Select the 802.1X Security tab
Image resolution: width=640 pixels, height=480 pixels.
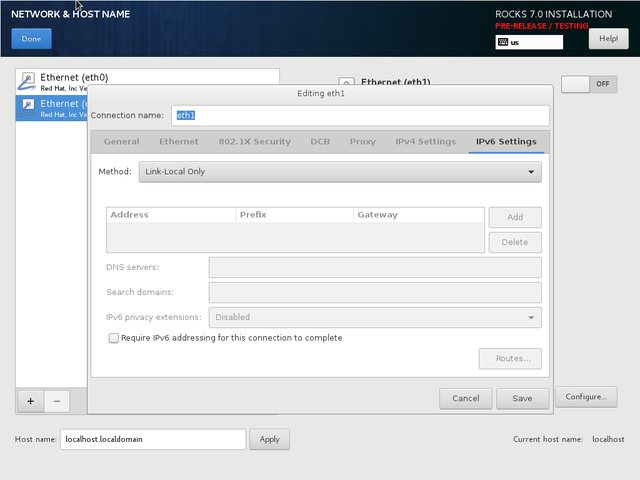(254, 142)
